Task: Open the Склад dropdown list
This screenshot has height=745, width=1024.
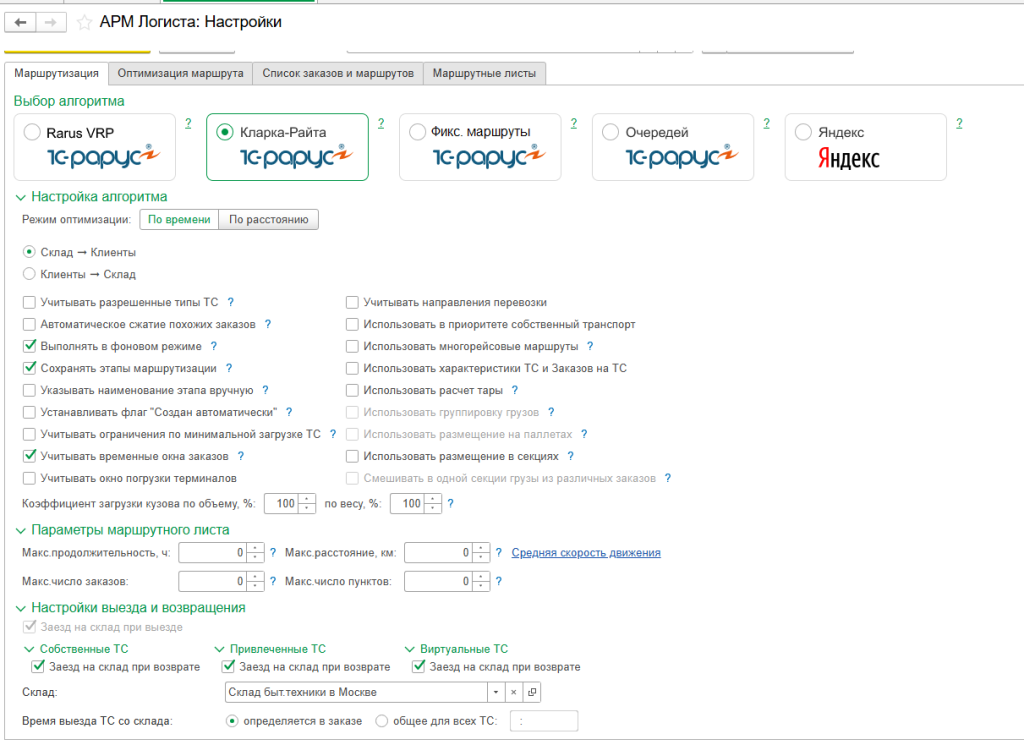Action: pyautogui.click(x=495, y=692)
